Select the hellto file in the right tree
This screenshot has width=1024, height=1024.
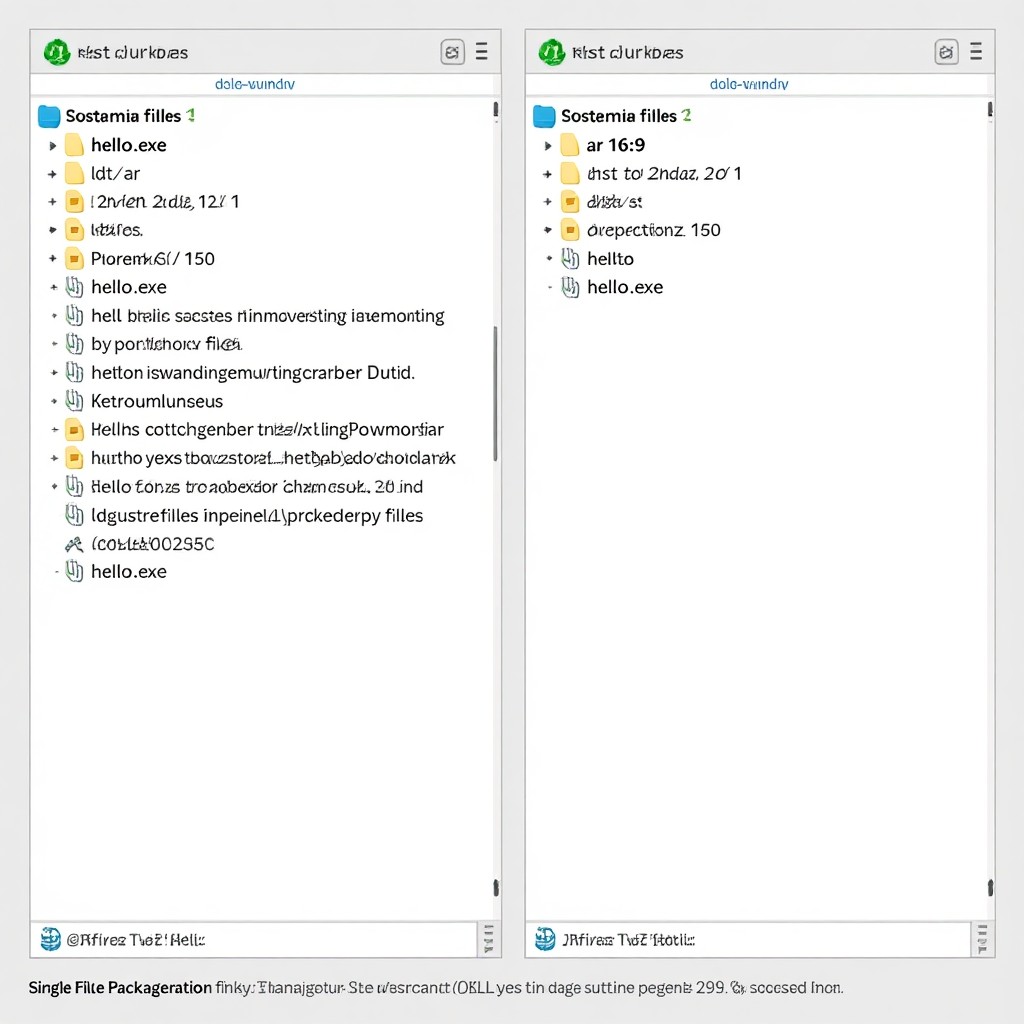(x=610, y=259)
